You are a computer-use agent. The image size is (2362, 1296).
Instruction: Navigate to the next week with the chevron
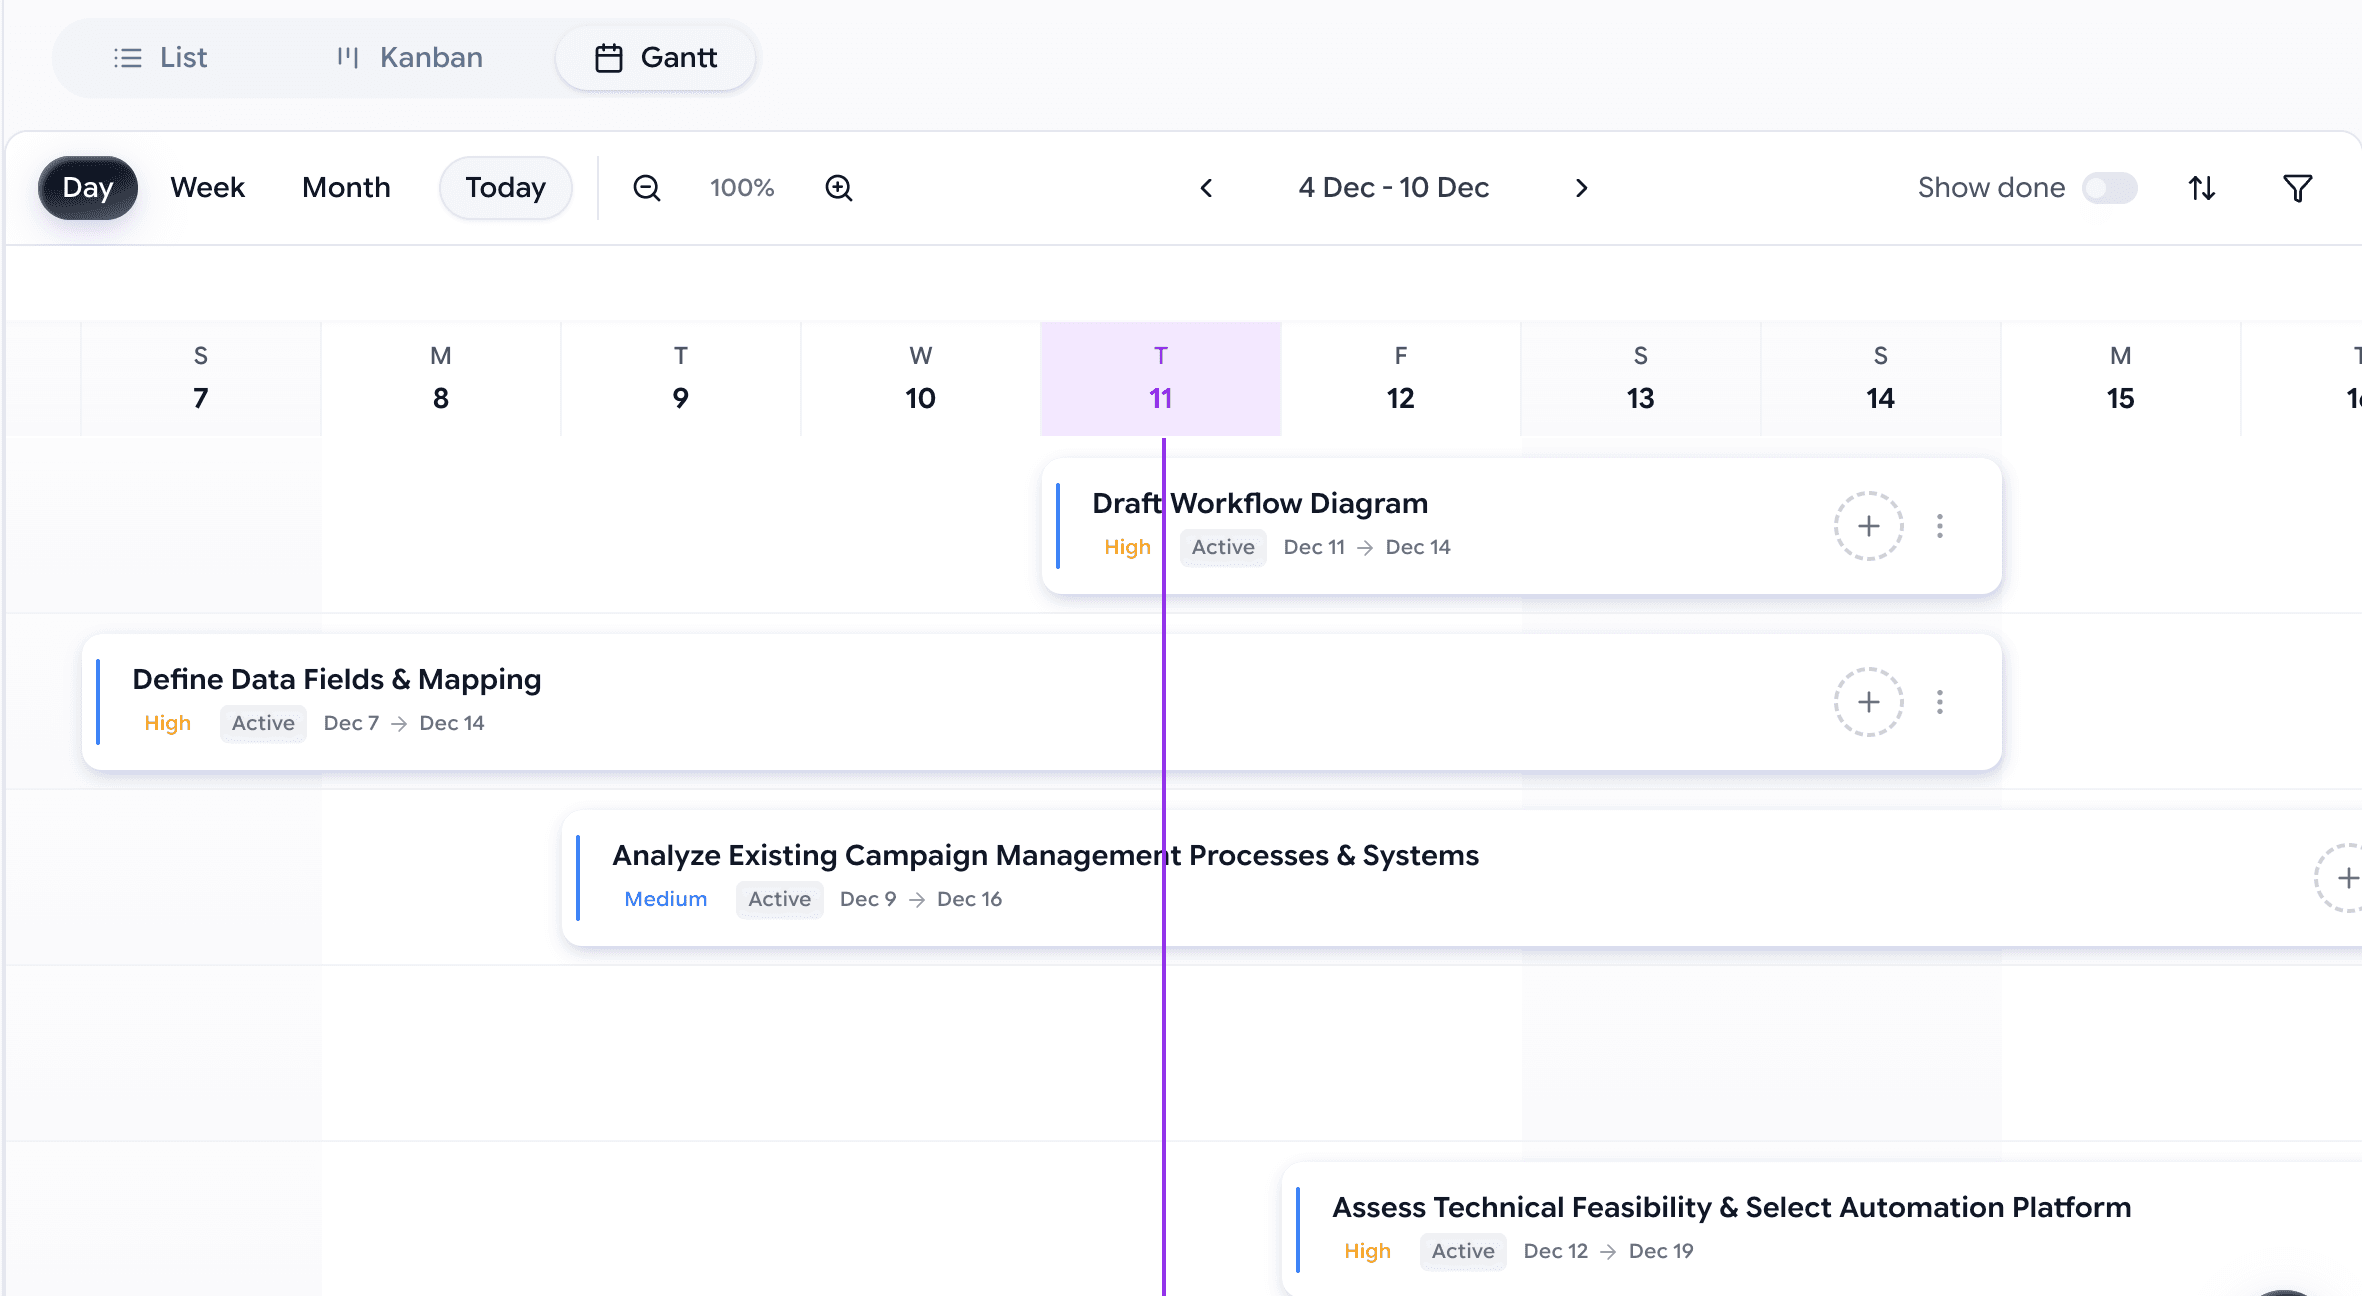[x=1581, y=187]
